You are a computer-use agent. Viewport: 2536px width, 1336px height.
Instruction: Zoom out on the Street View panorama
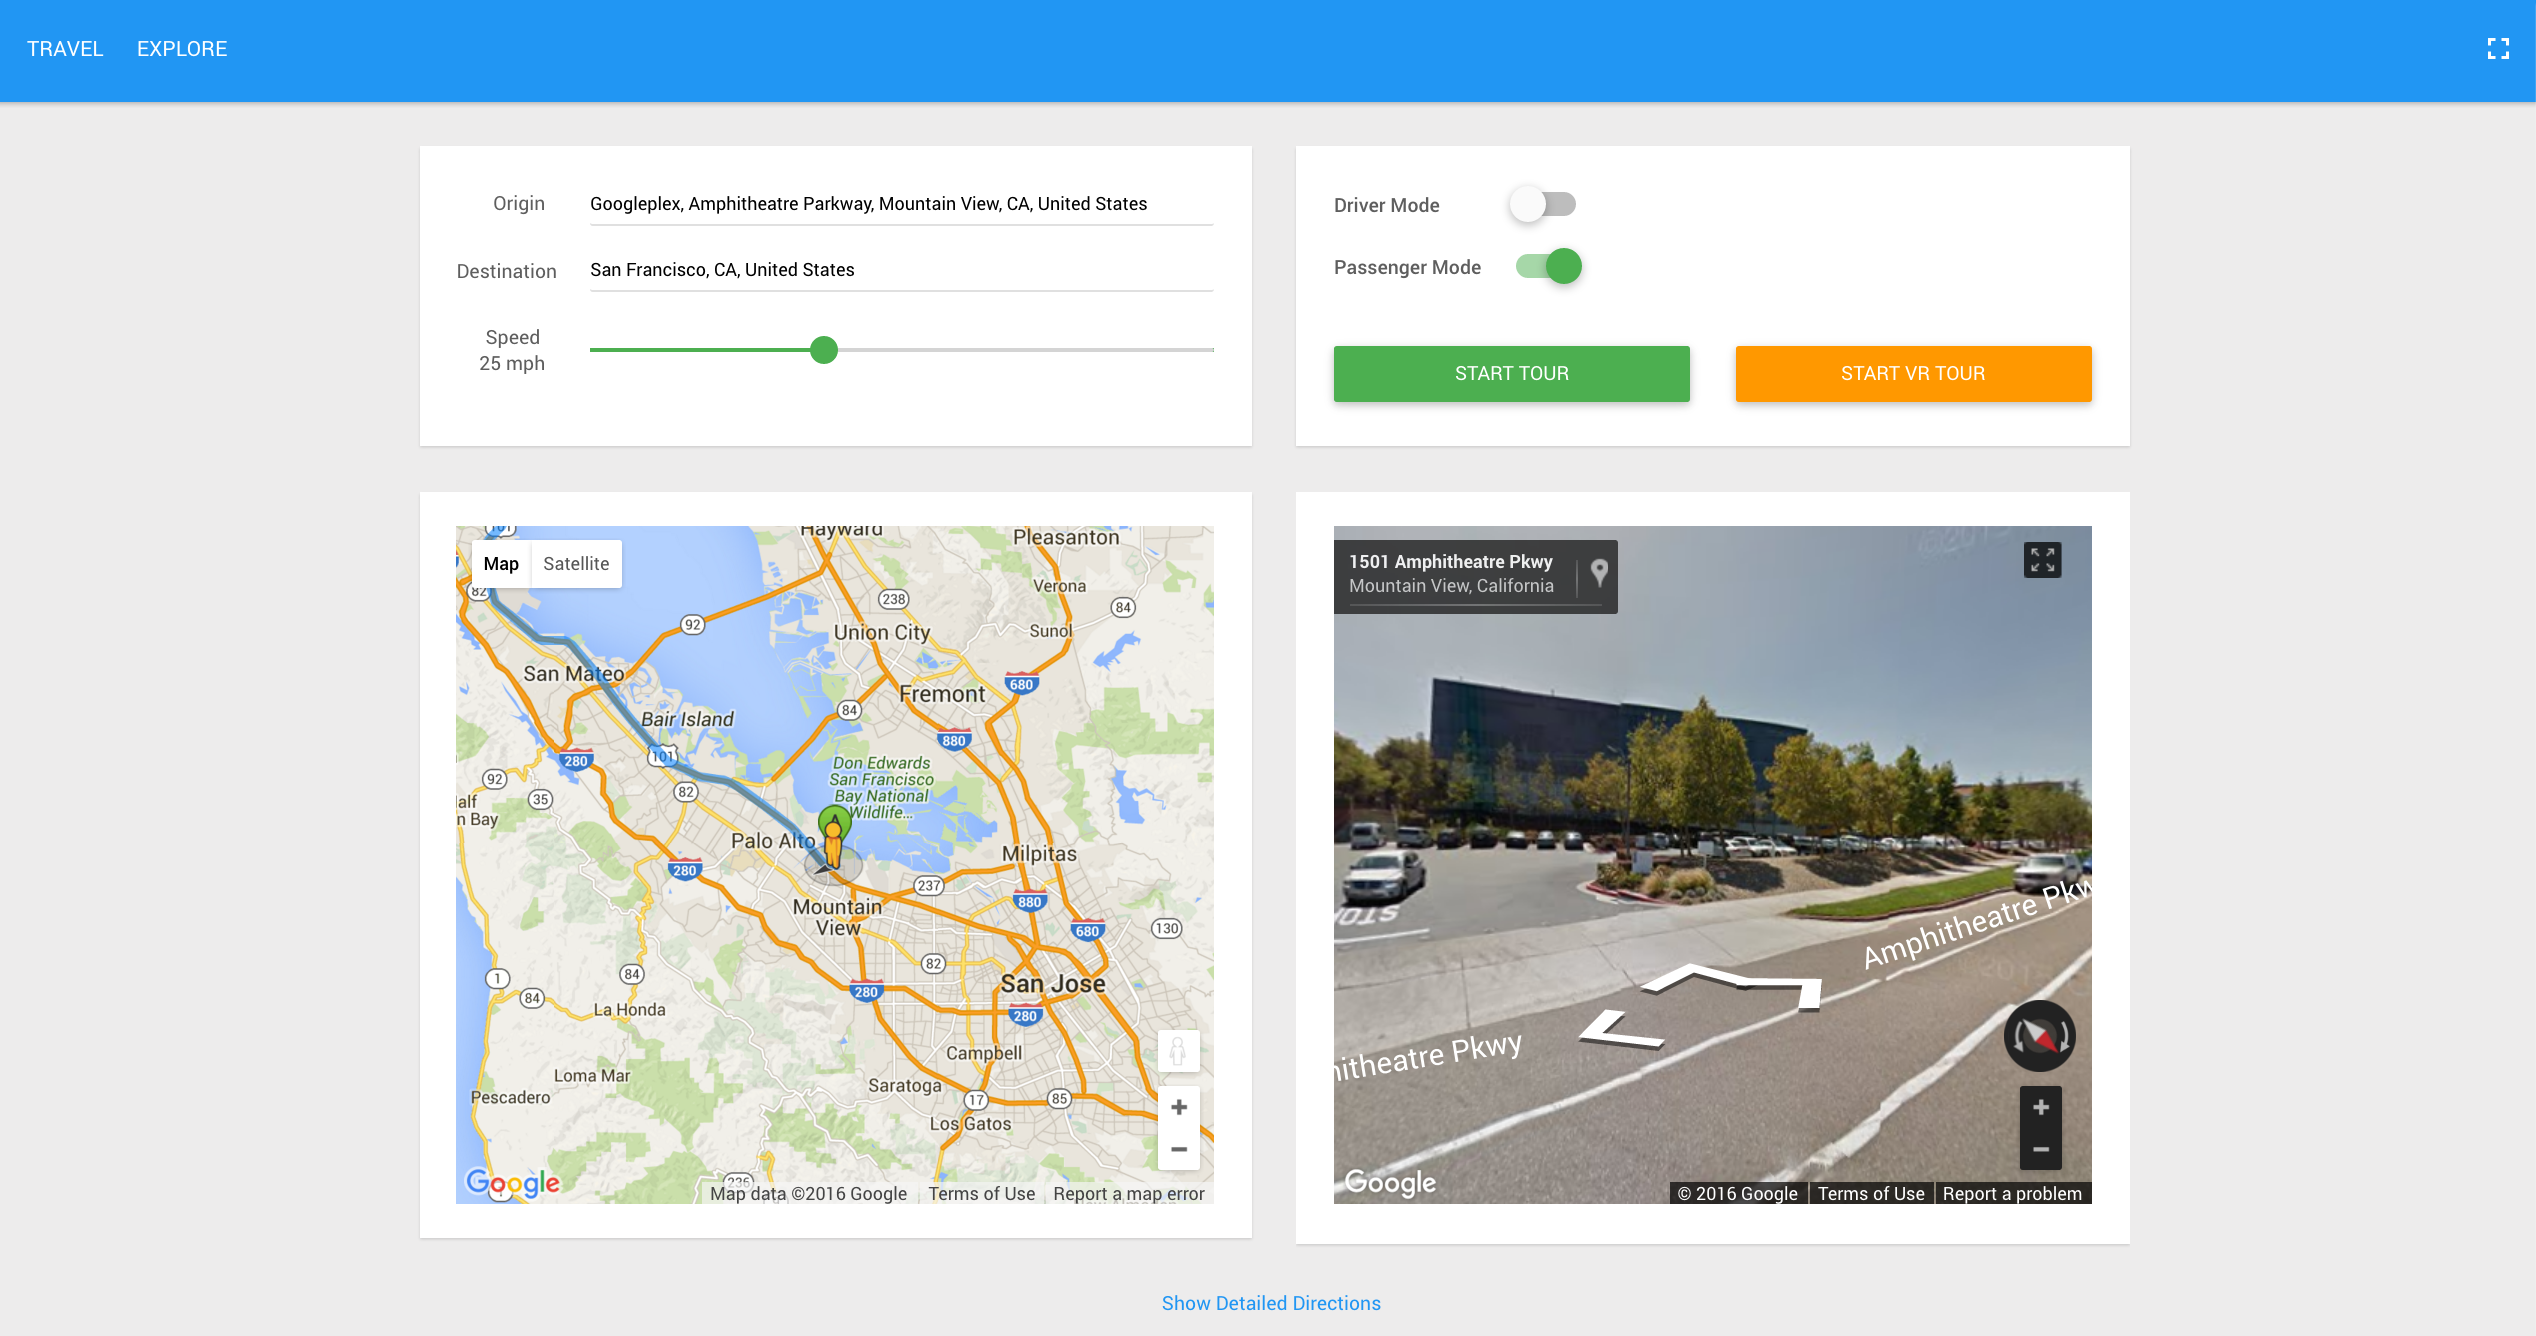[2040, 1150]
